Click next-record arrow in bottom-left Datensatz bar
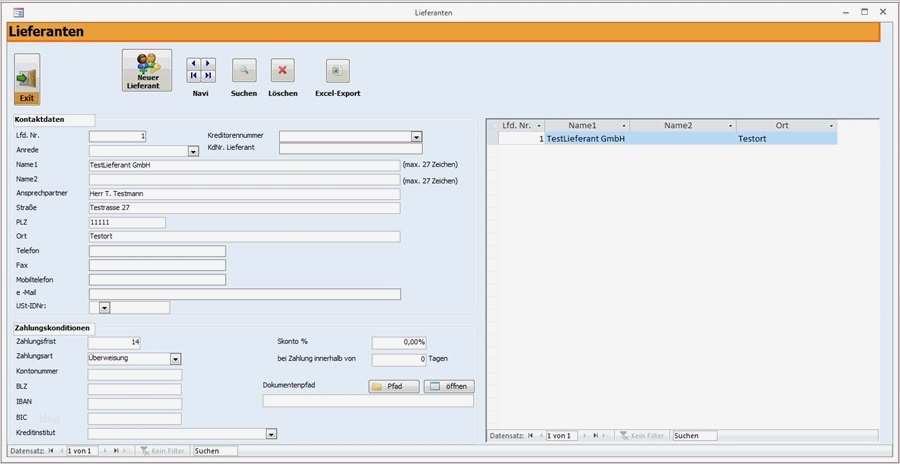 (x=104, y=451)
